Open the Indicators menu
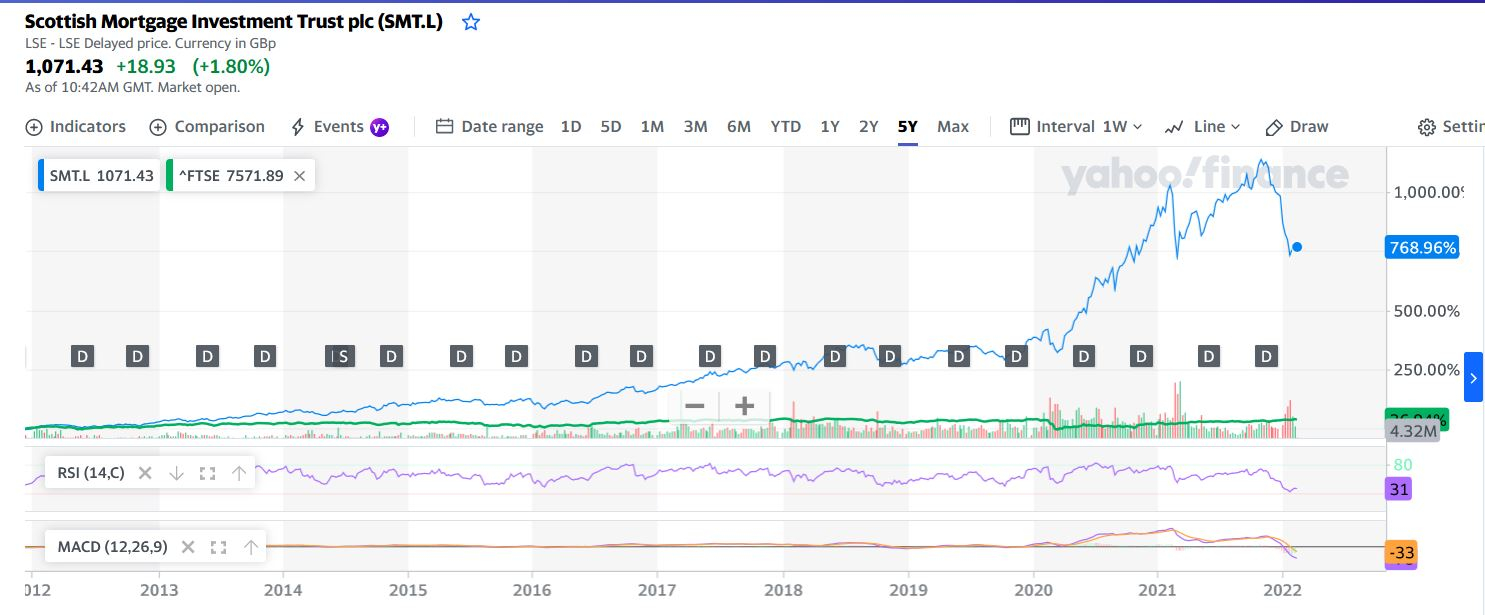This screenshot has width=1485, height=615. click(76, 127)
